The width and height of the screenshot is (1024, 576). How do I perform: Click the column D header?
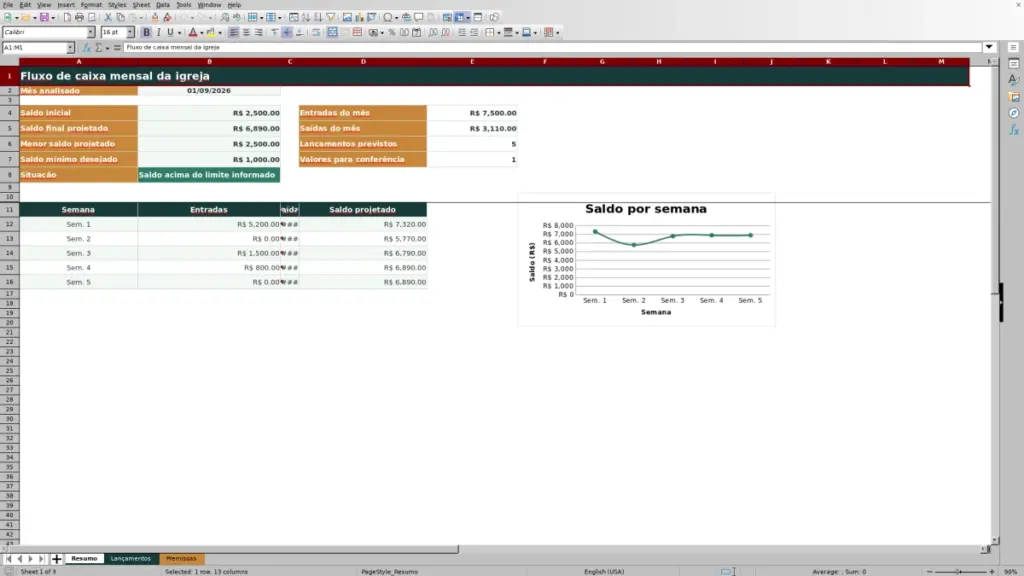coord(363,61)
